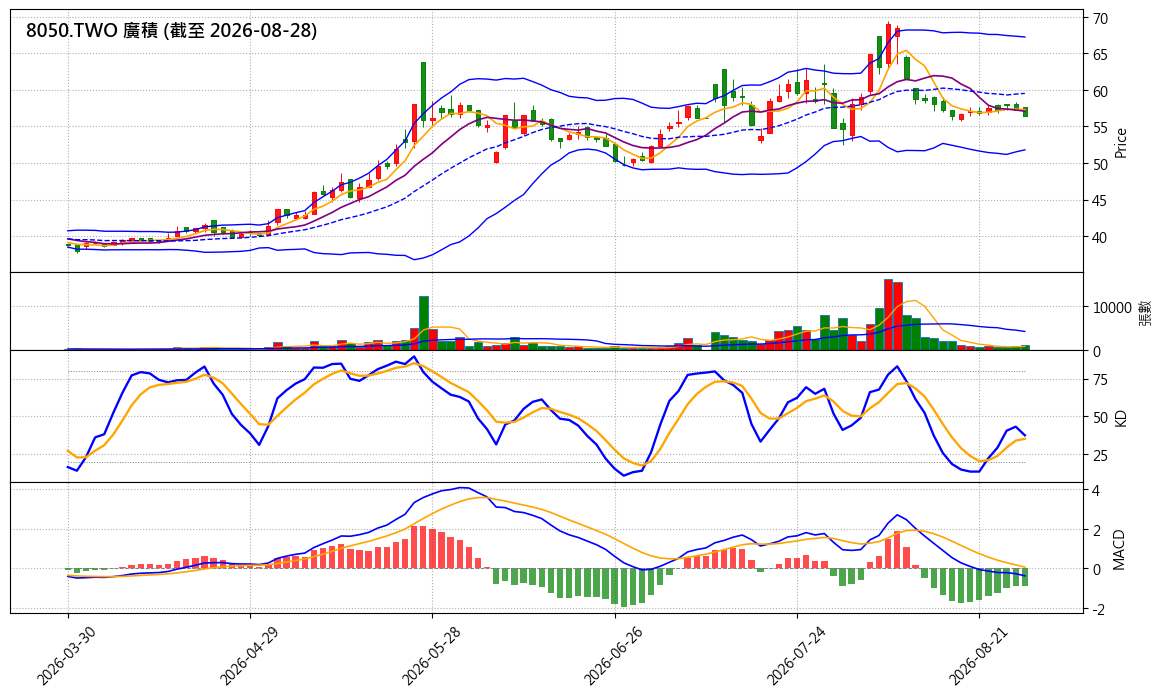Image resolution: width=1163 pixels, height=698 pixels.
Task: Click KD axis tick '75'
Action: pos(1100,381)
